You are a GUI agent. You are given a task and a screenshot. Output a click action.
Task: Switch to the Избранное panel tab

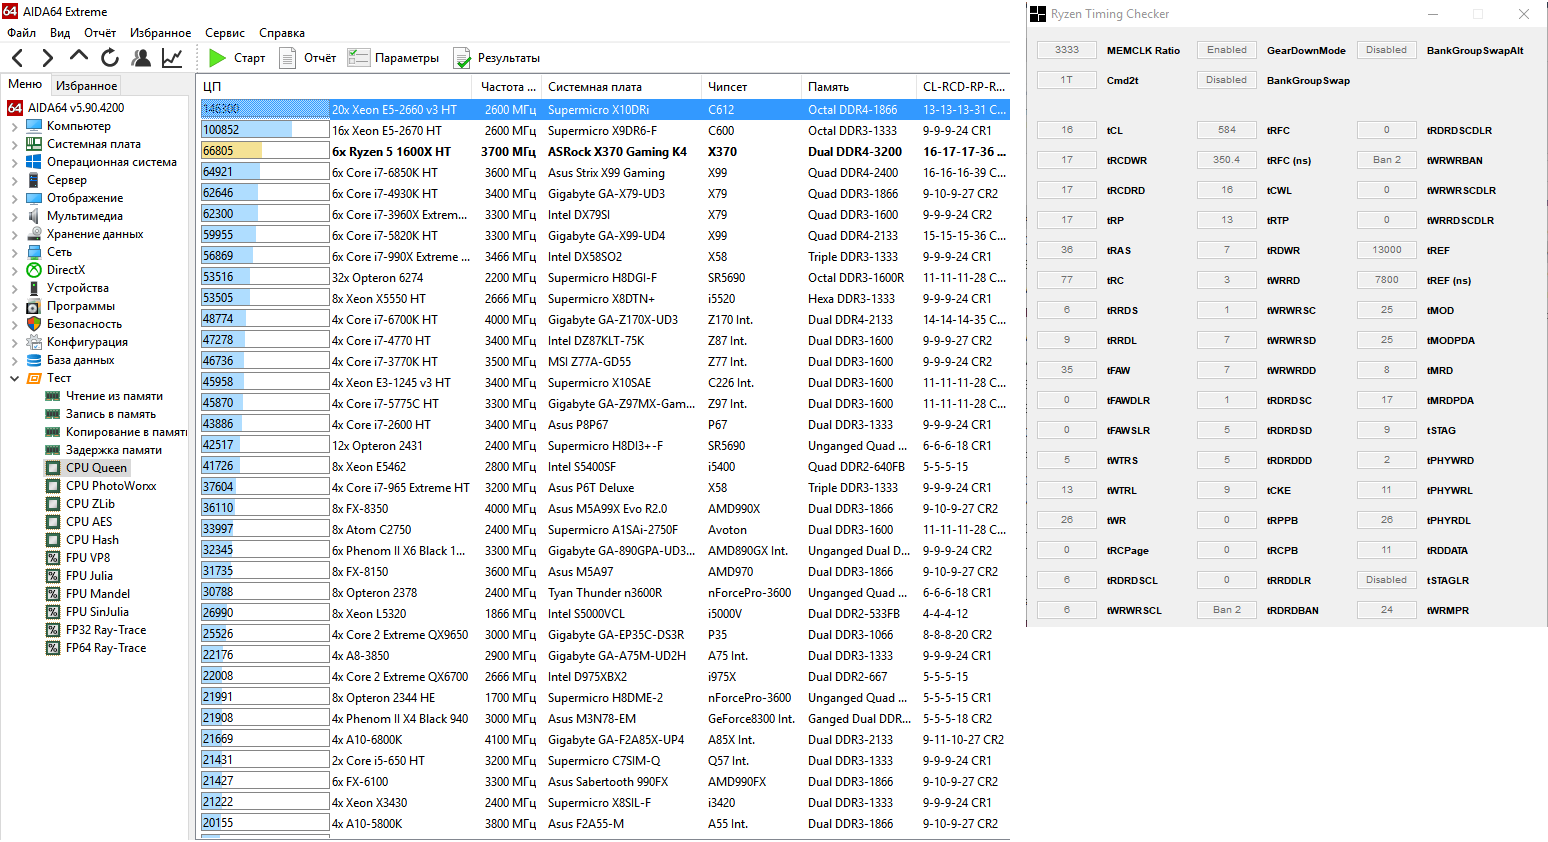[86, 86]
